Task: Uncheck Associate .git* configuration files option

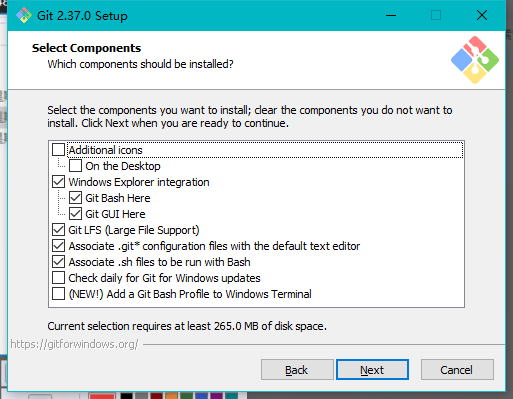Action: pyautogui.click(x=59, y=246)
